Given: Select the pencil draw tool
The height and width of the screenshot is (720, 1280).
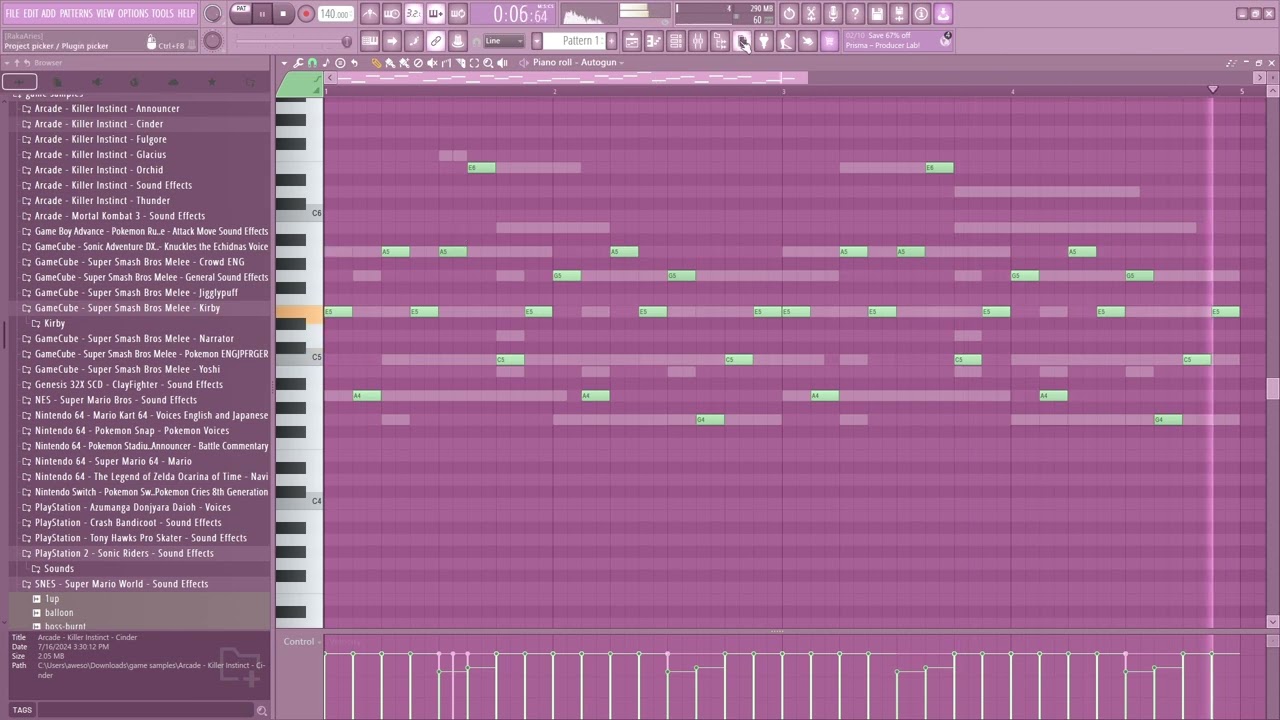Looking at the screenshot, I should pos(377,63).
